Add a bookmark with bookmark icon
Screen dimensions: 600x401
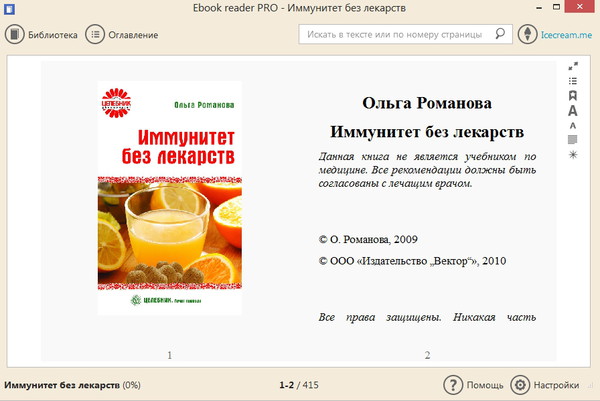point(573,96)
